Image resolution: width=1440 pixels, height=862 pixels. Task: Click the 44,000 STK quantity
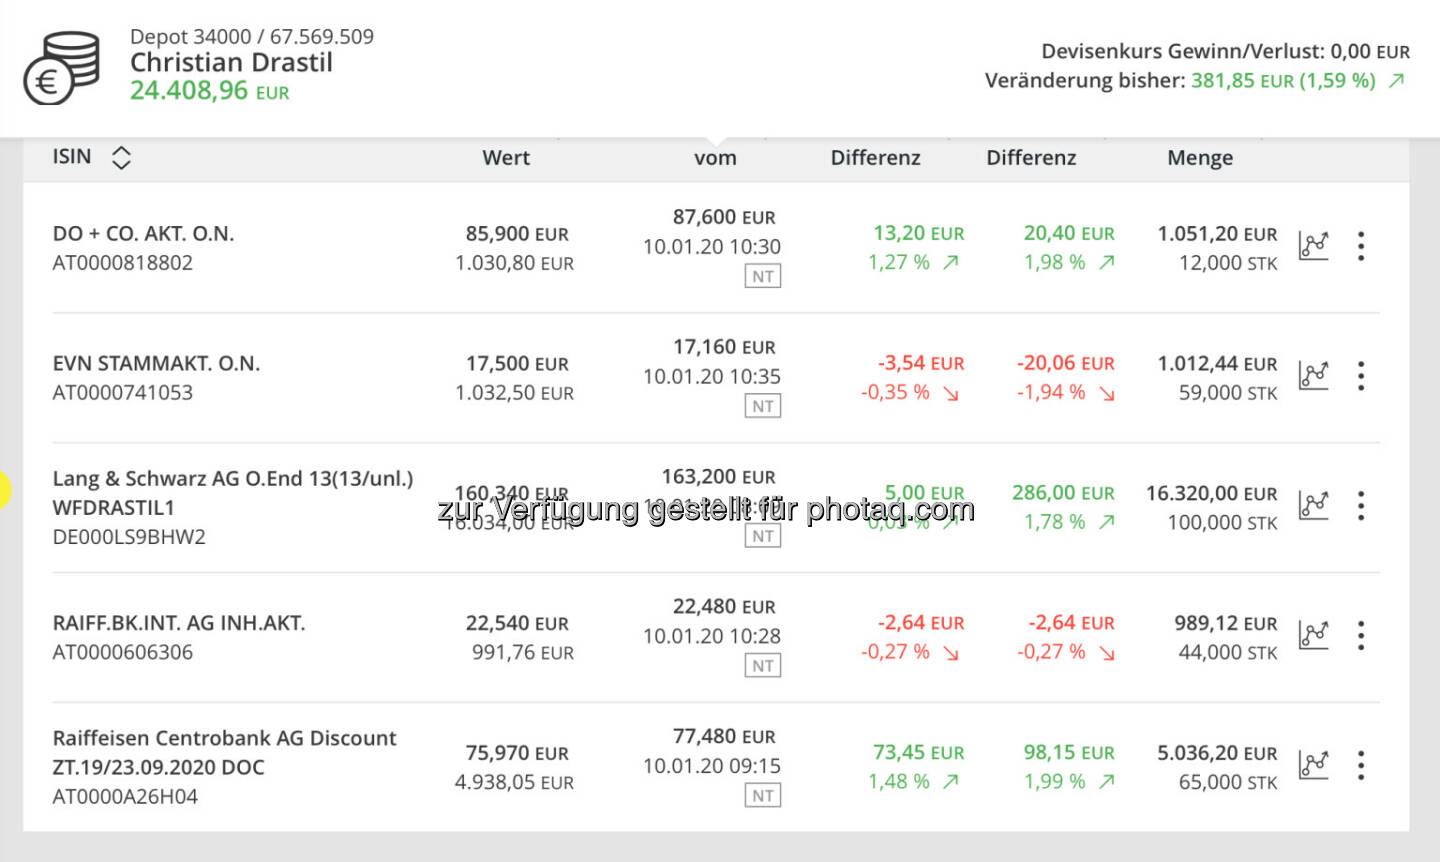1228,652
